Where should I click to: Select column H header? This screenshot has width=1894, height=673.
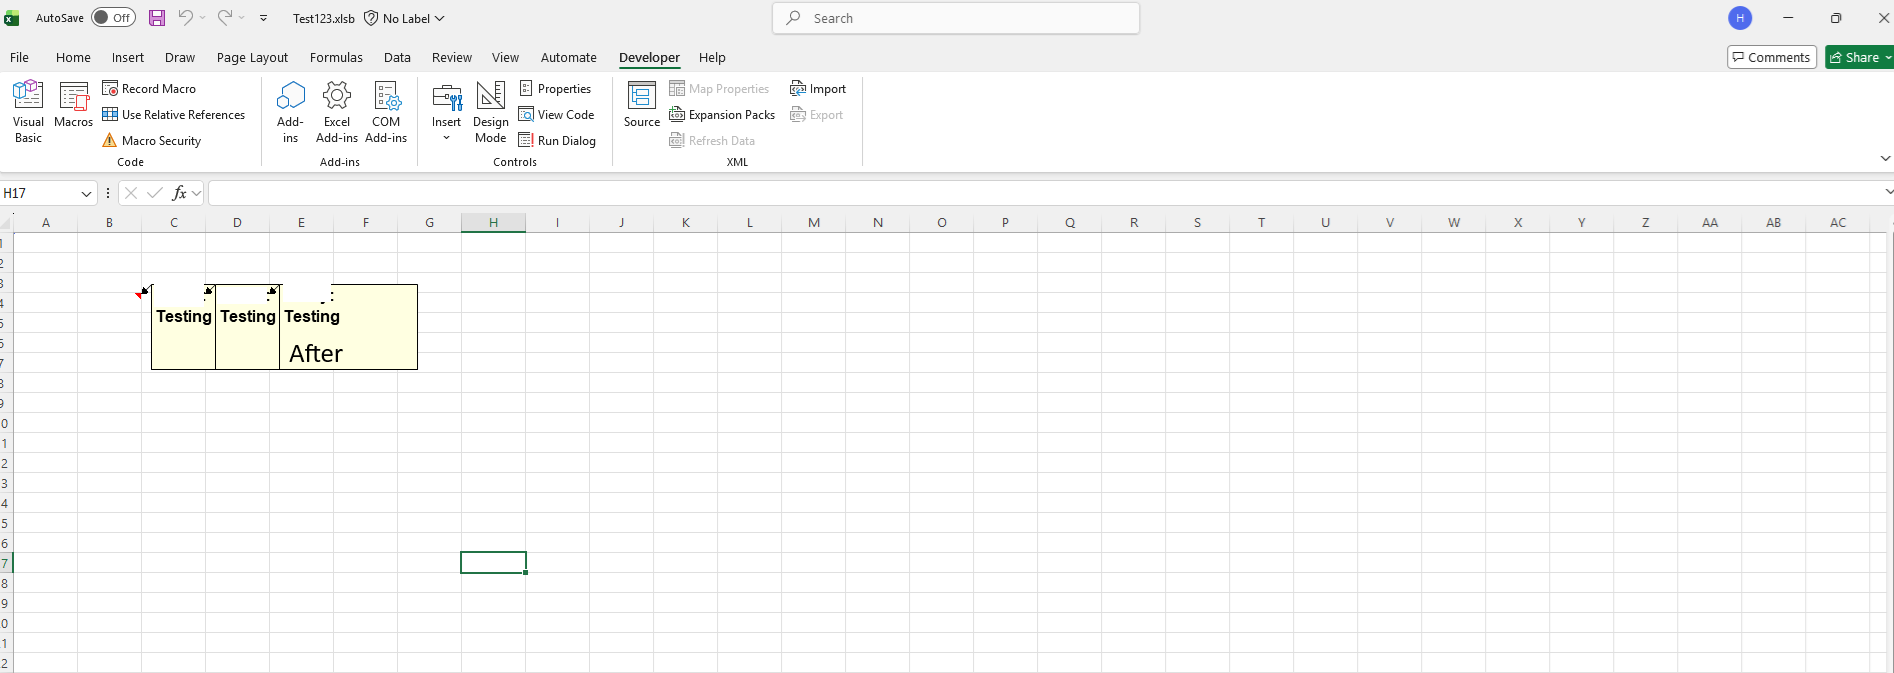coord(493,222)
